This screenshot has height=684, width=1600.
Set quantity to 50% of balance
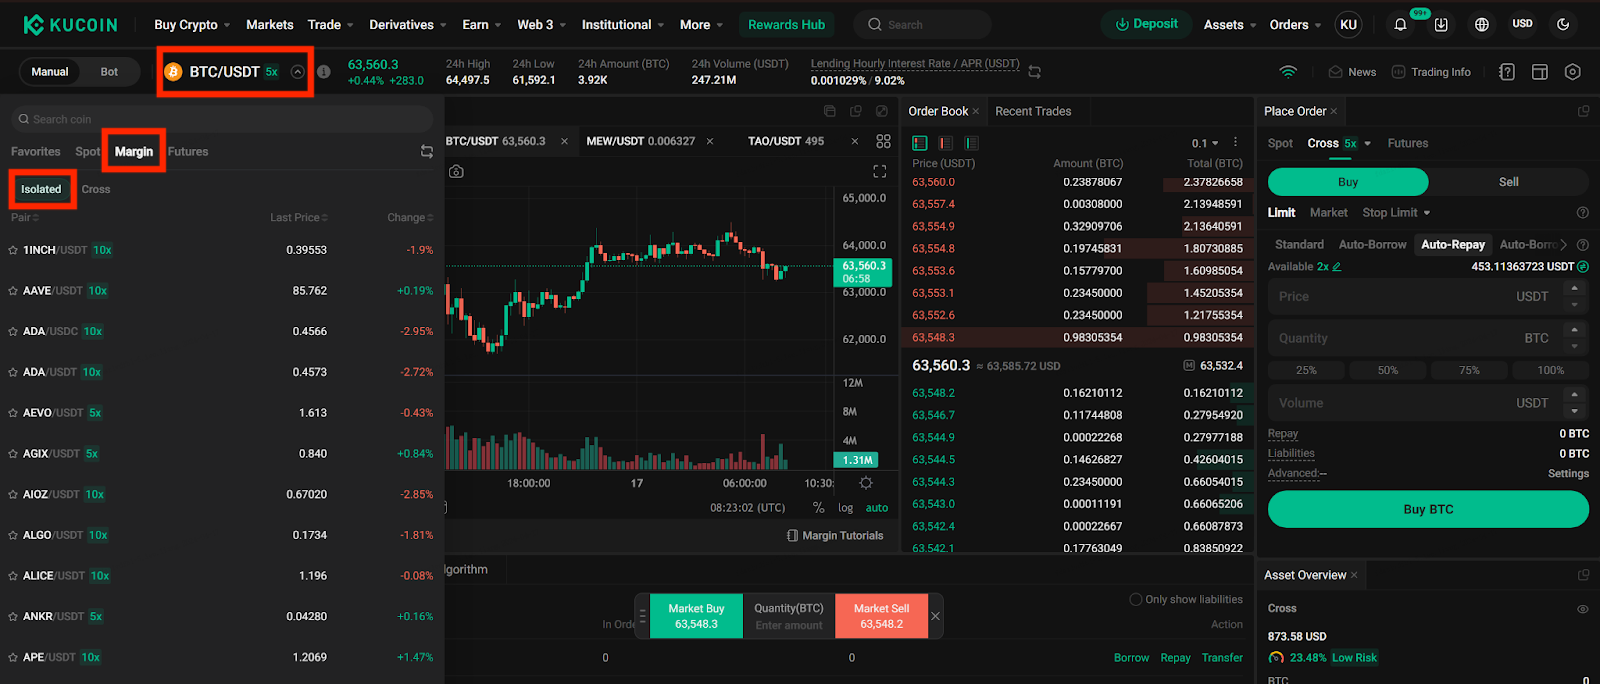1388,370
